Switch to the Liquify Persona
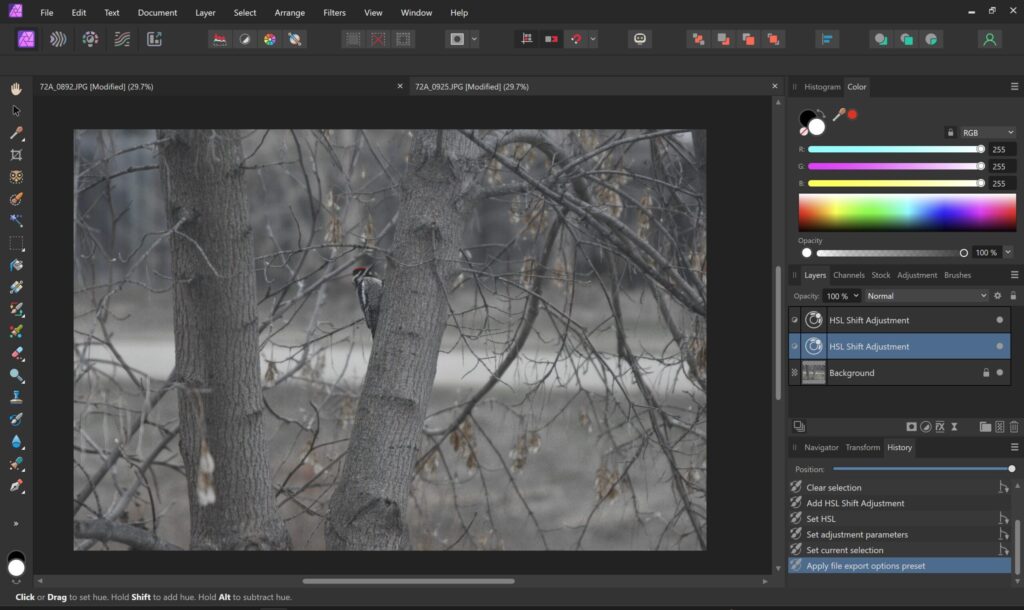Image resolution: width=1024 pixels, height=610 pixels. 59,39
